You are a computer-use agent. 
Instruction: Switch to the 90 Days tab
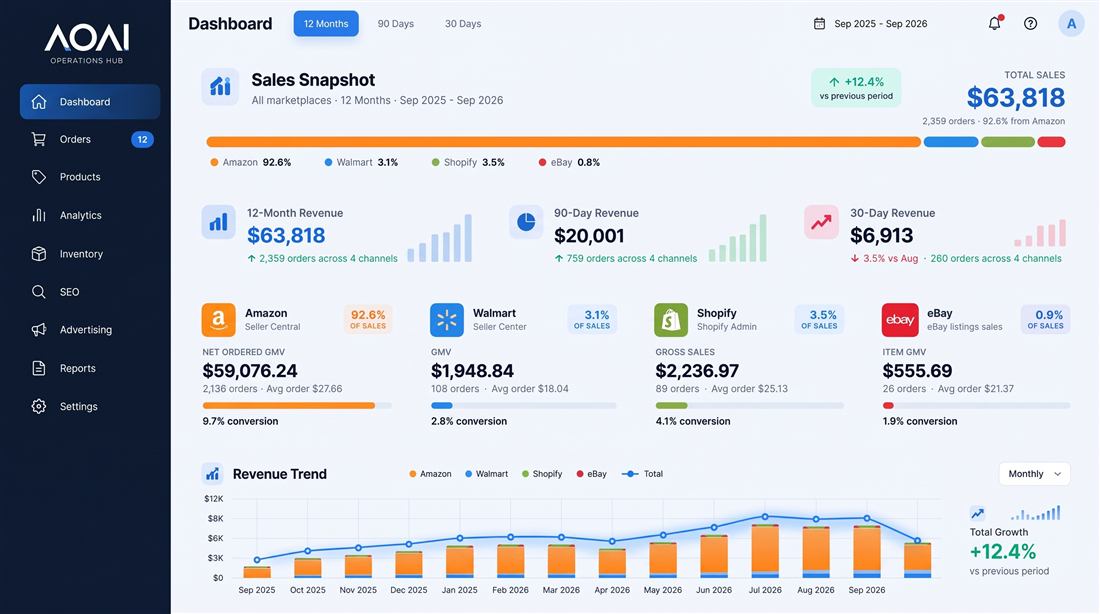click(396, 23)
